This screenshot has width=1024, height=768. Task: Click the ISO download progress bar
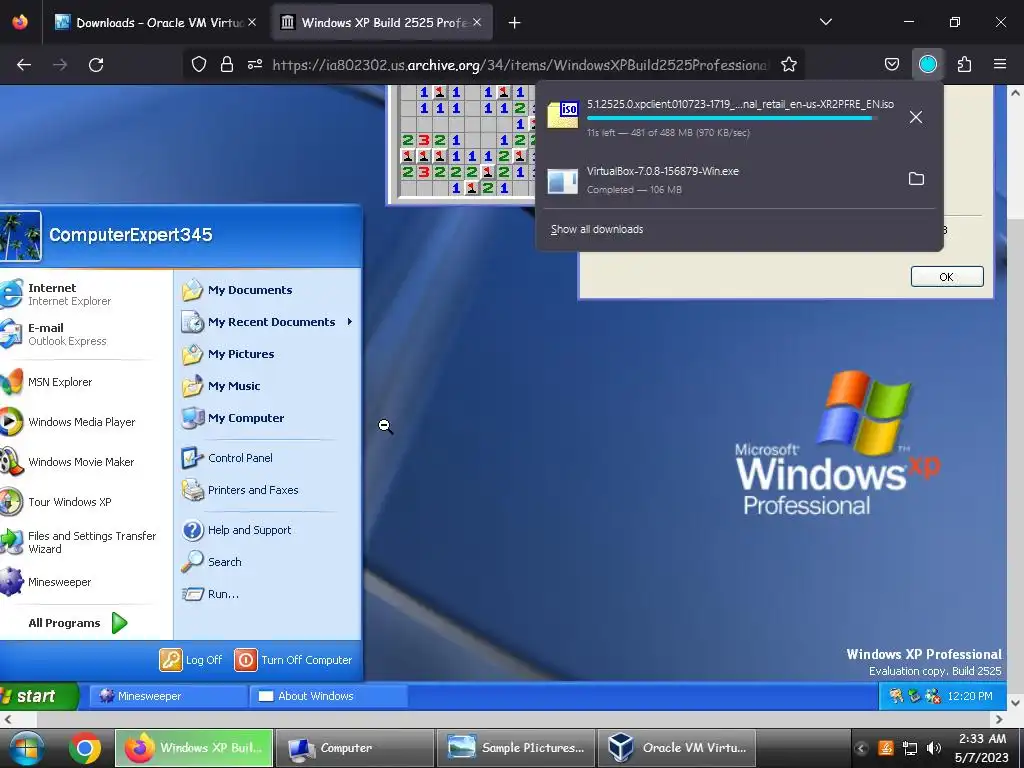click(x=731, y=118)
